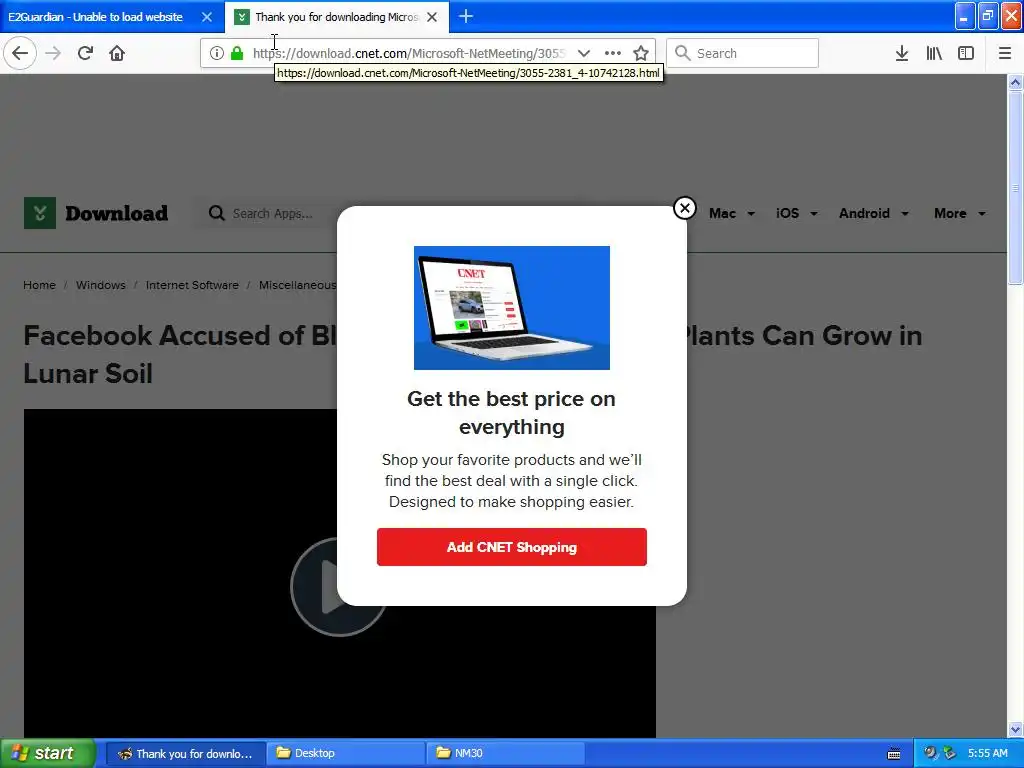The width and height of the screenshot is (1024, 768).
Task: Click the second system tray icon
Action: click(950, 753)
